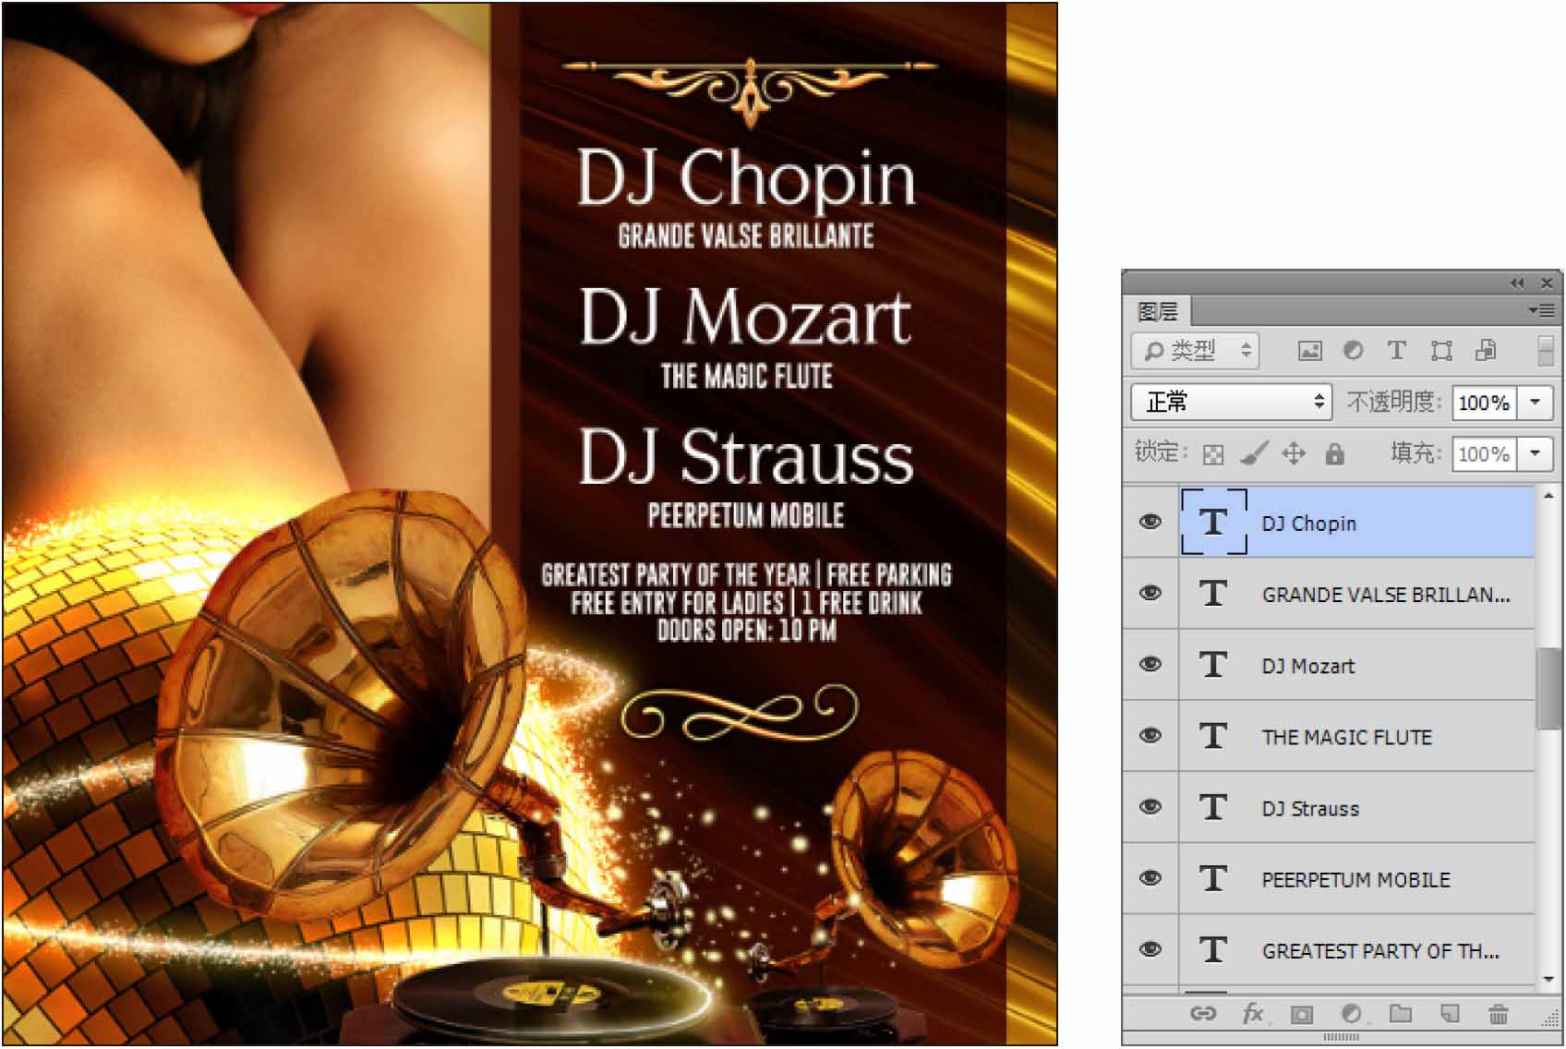Click GRANDE VALSE BRILLANTE text on poster
The image size is (1566, 1049).
[746, 236]
